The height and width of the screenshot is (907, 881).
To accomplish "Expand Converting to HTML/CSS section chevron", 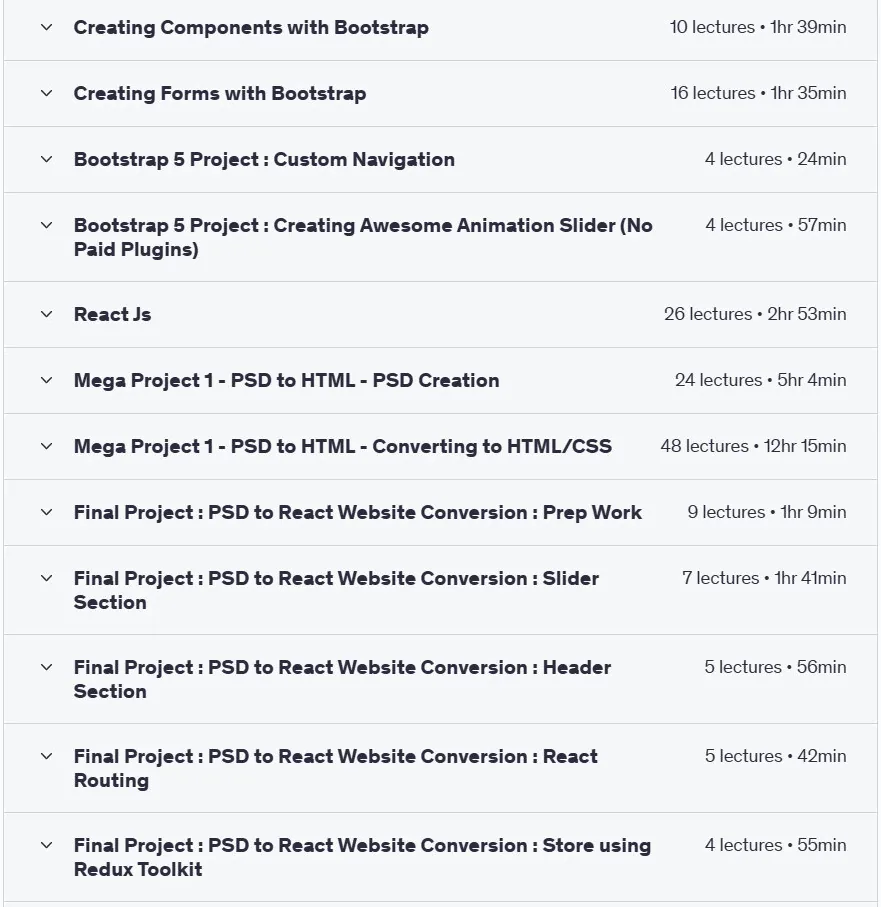I will (x=47, y=446).
